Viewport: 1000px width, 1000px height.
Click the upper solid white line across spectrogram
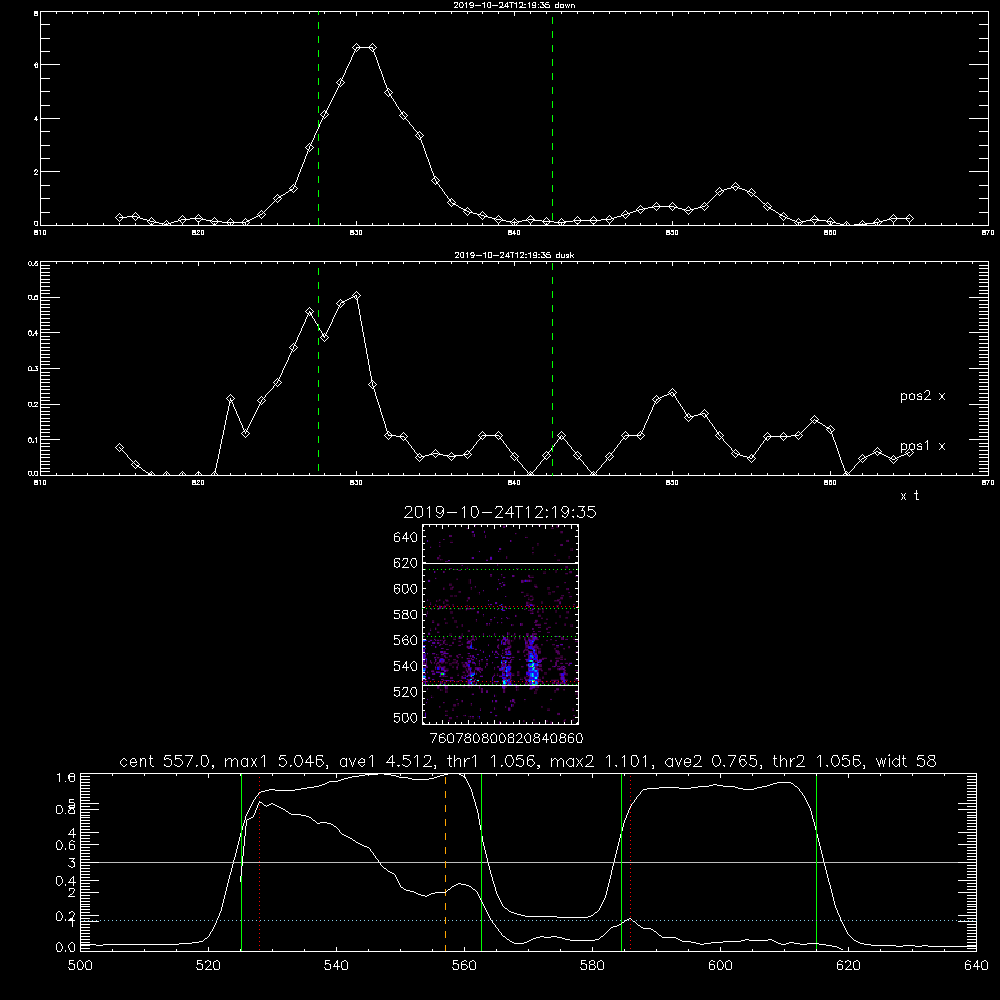coord(501,563)
